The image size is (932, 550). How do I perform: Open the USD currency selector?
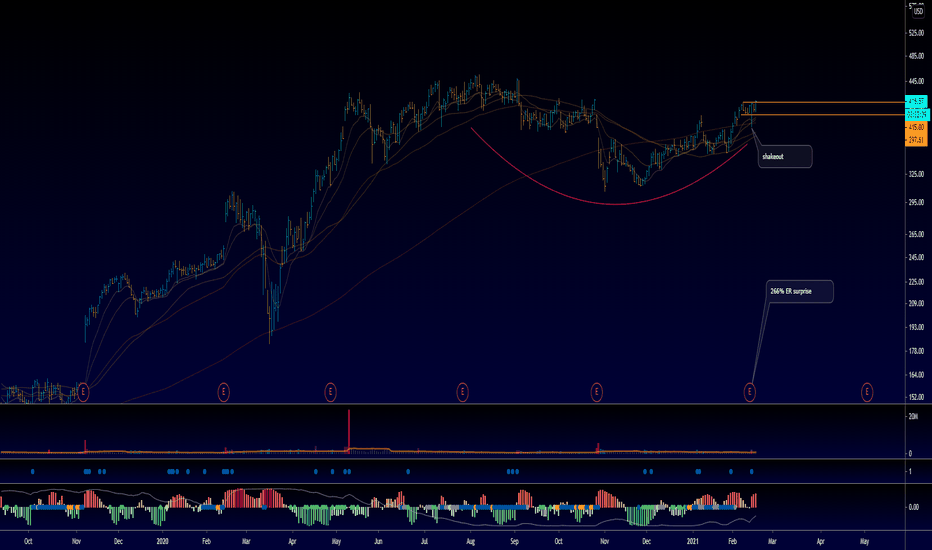(918, 11)
